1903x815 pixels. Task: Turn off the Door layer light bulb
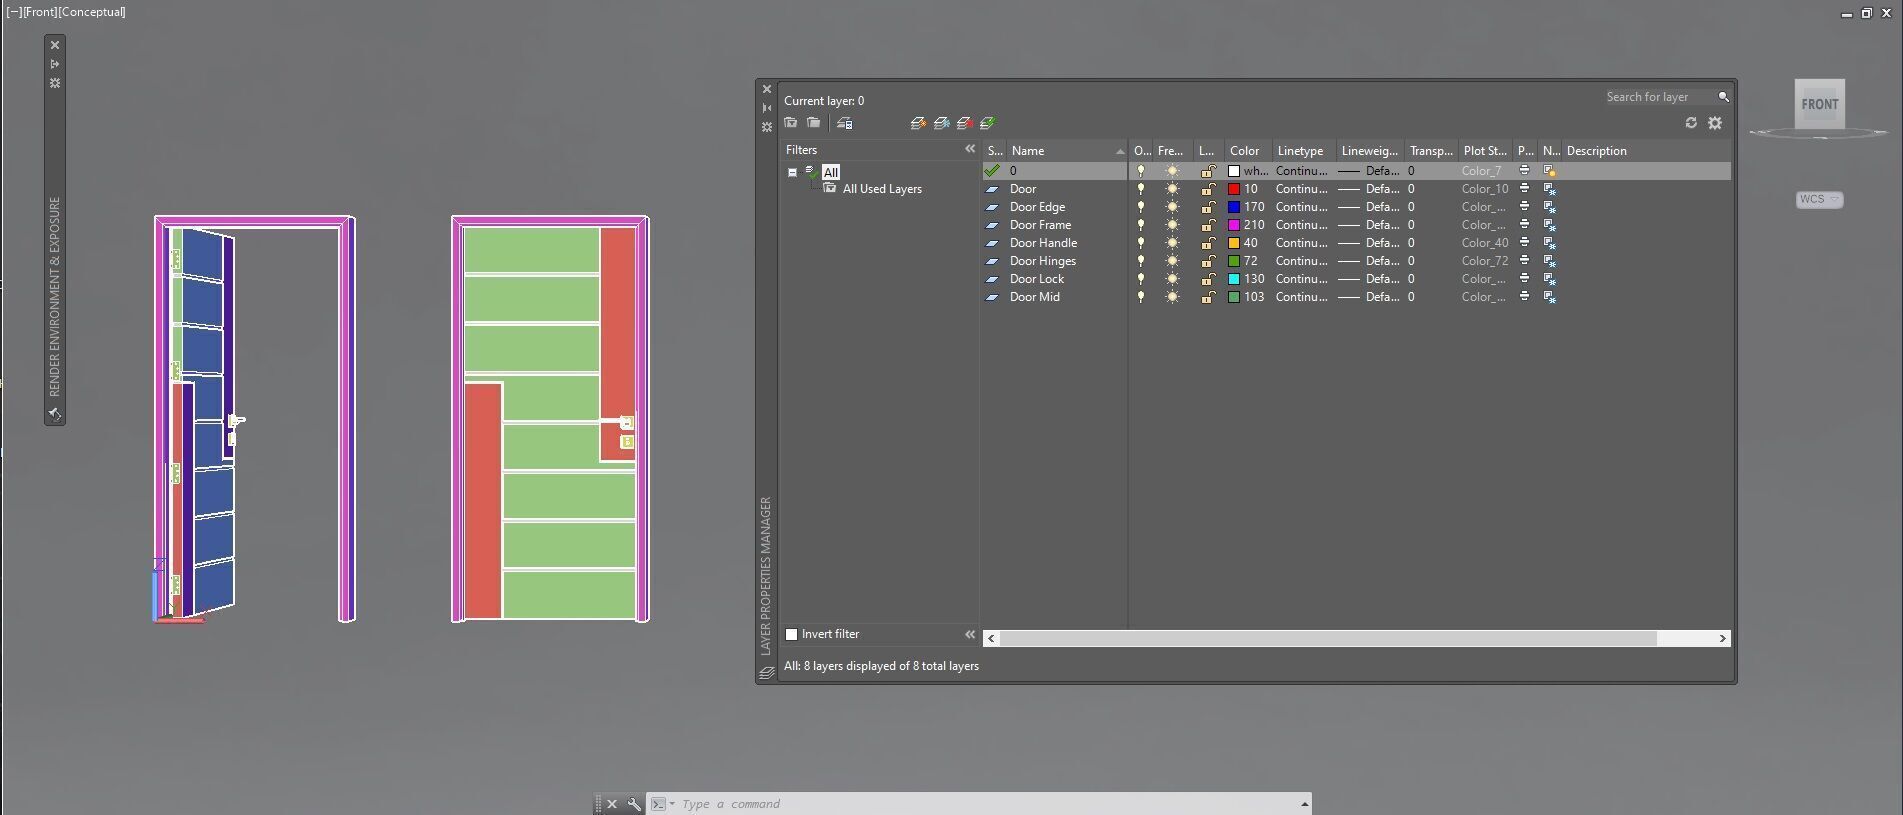(x=1140, y=189)
